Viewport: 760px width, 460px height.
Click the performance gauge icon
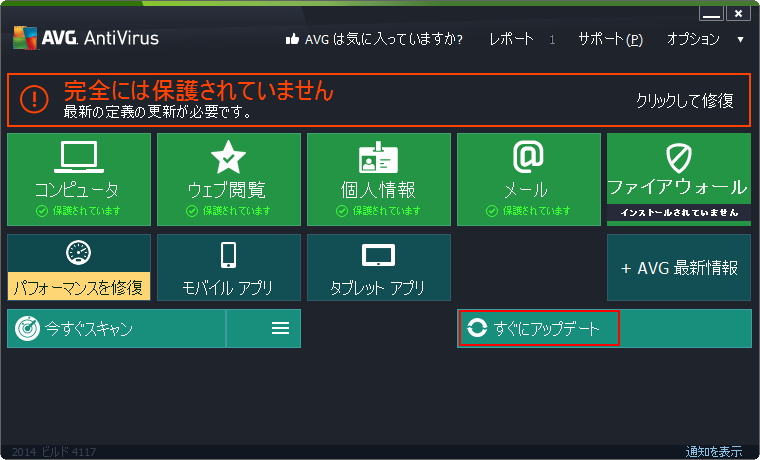pyautogui.click(x=79, y=253)
